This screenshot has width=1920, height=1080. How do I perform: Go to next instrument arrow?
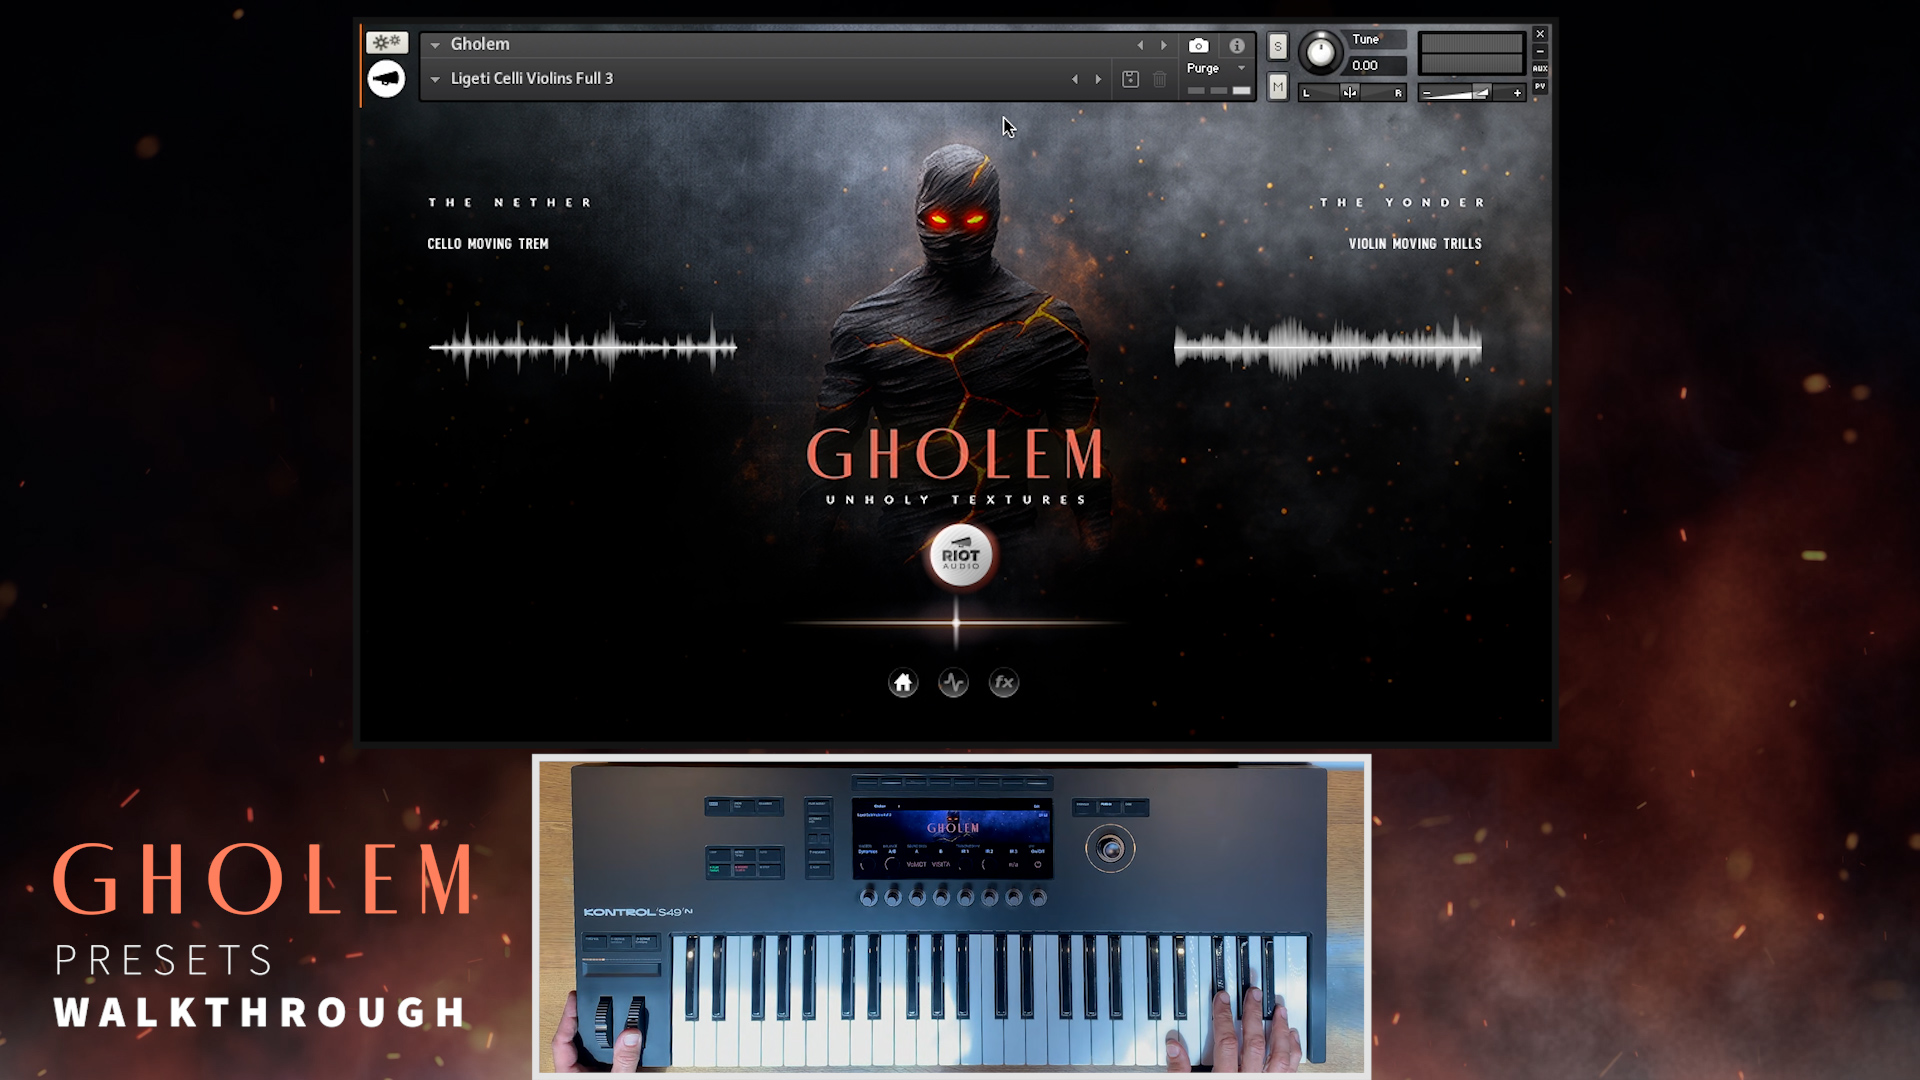click(1163, 45)
